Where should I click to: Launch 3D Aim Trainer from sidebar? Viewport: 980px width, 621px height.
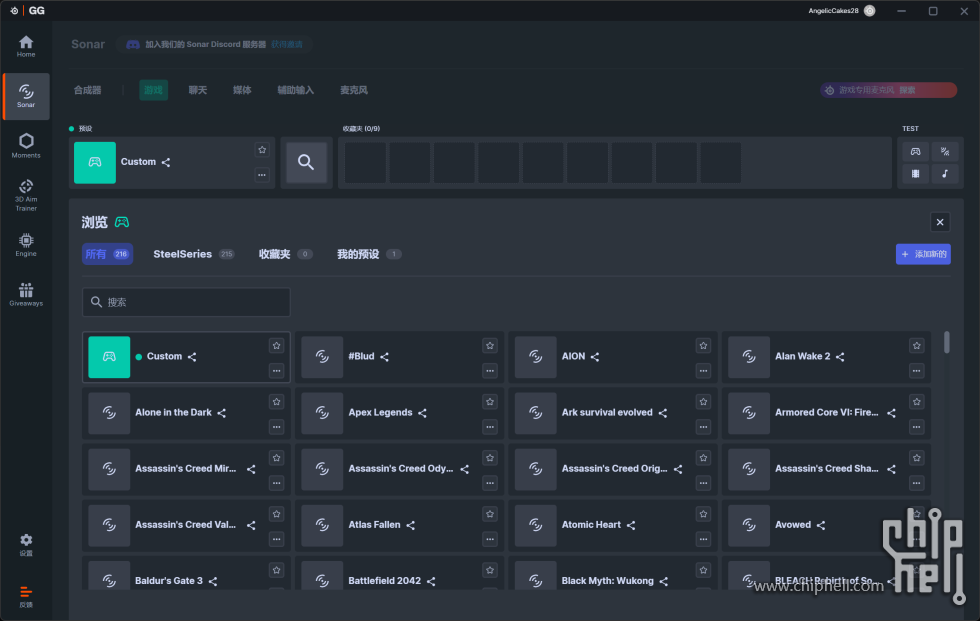(x=26, y=195)
